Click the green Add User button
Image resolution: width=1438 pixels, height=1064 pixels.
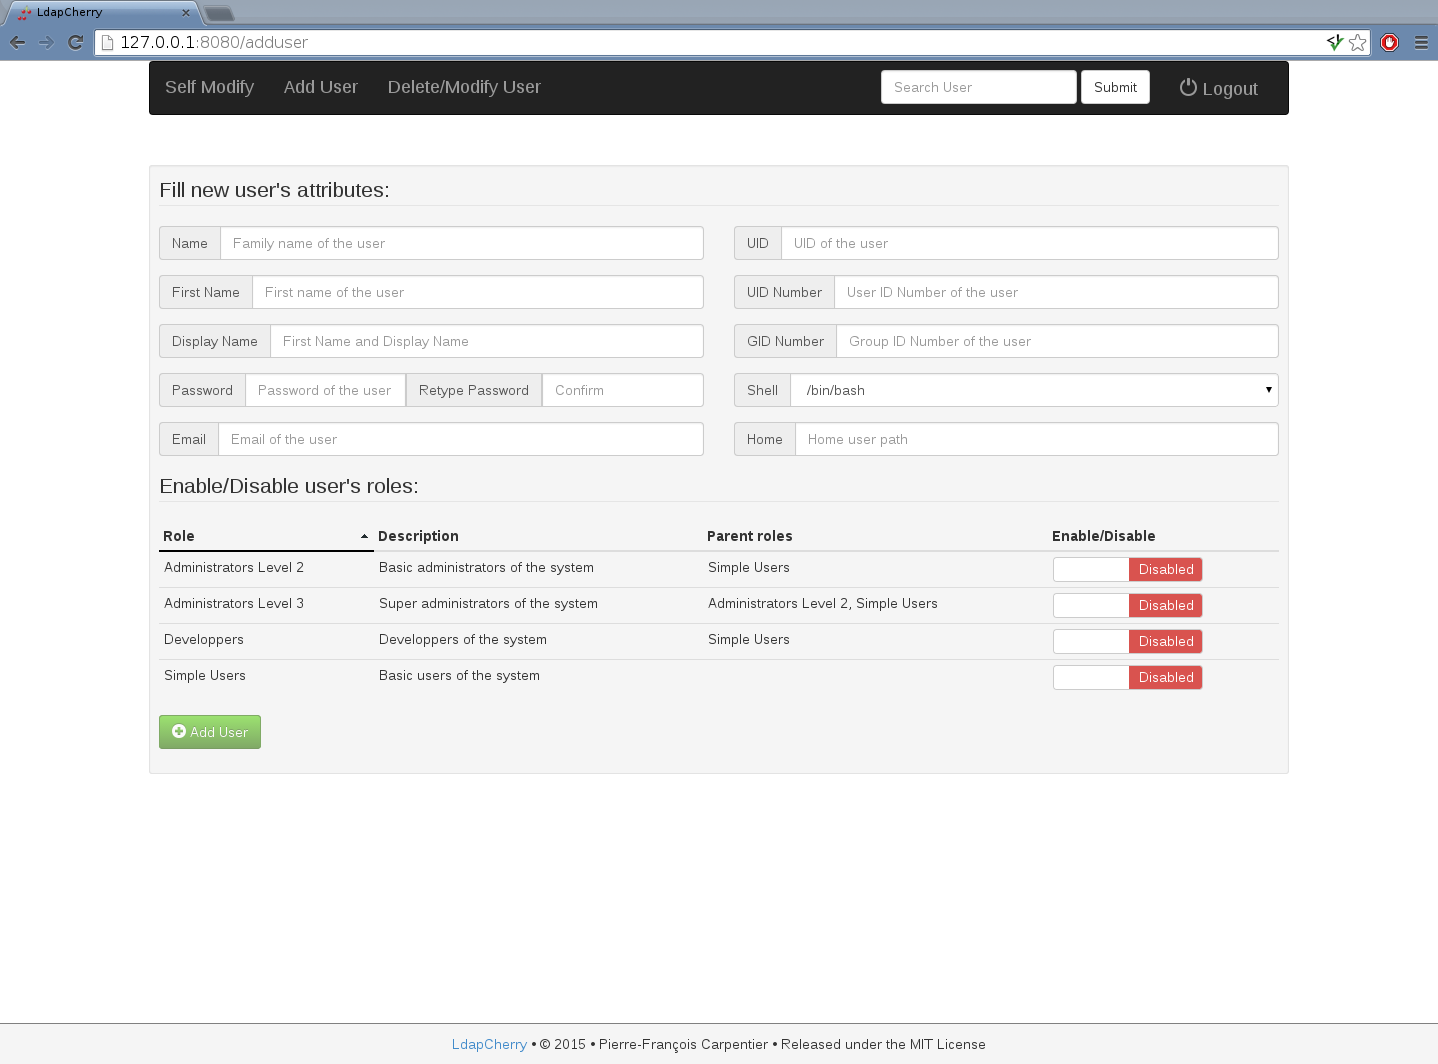210,732
